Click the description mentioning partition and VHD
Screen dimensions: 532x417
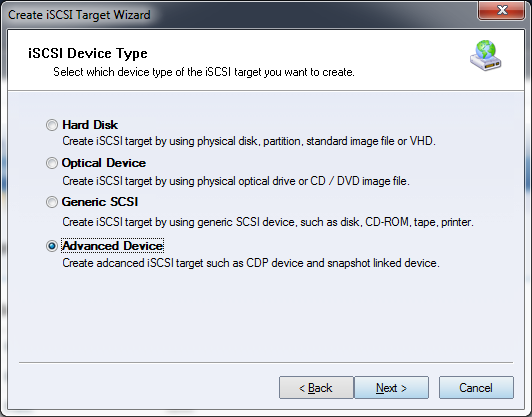(x=249, y=141)
